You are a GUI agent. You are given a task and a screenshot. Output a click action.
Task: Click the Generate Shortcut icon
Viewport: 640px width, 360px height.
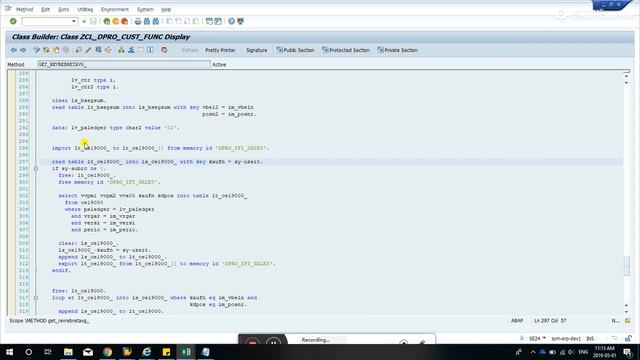point(218,21)
